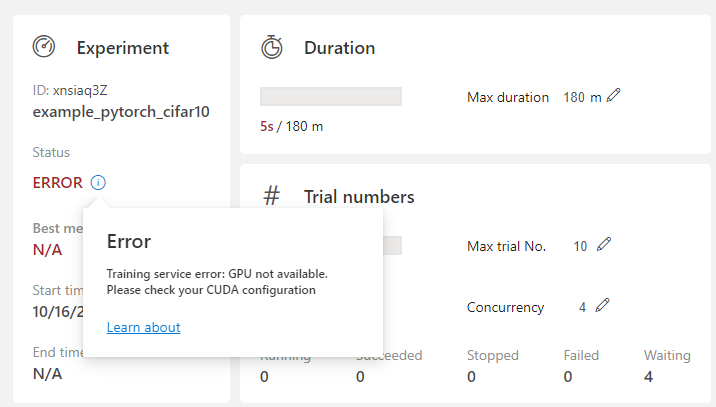Click the info icon next to ERROR status

[98, 182]
